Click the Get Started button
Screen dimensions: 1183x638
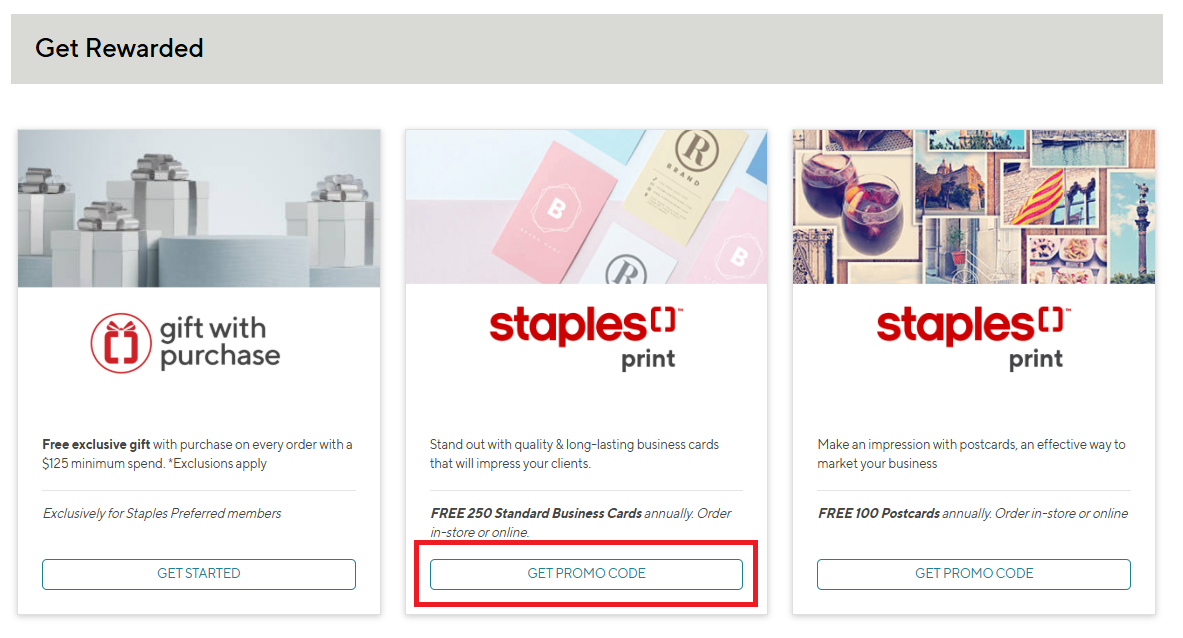(x=199, y=574)
